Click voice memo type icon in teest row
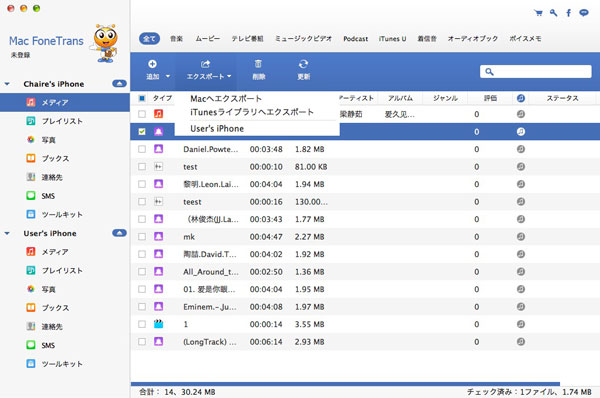 [158, 201]
